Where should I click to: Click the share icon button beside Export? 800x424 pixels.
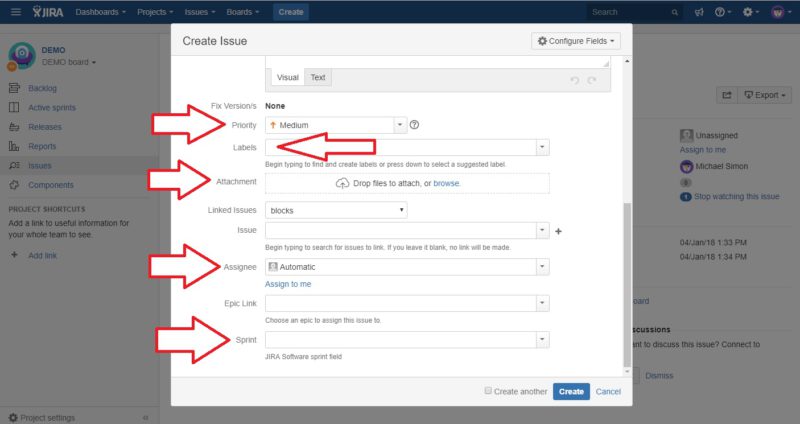(x=727, y=95)
